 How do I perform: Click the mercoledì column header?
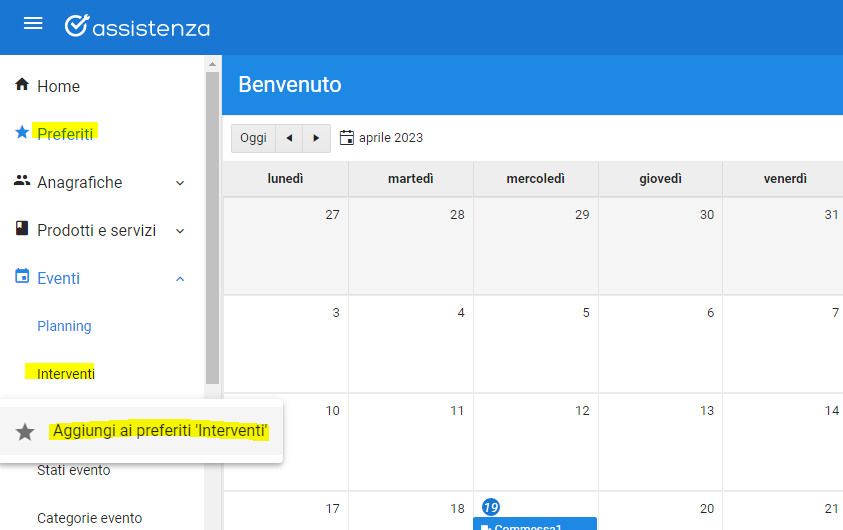pos(535,178)
